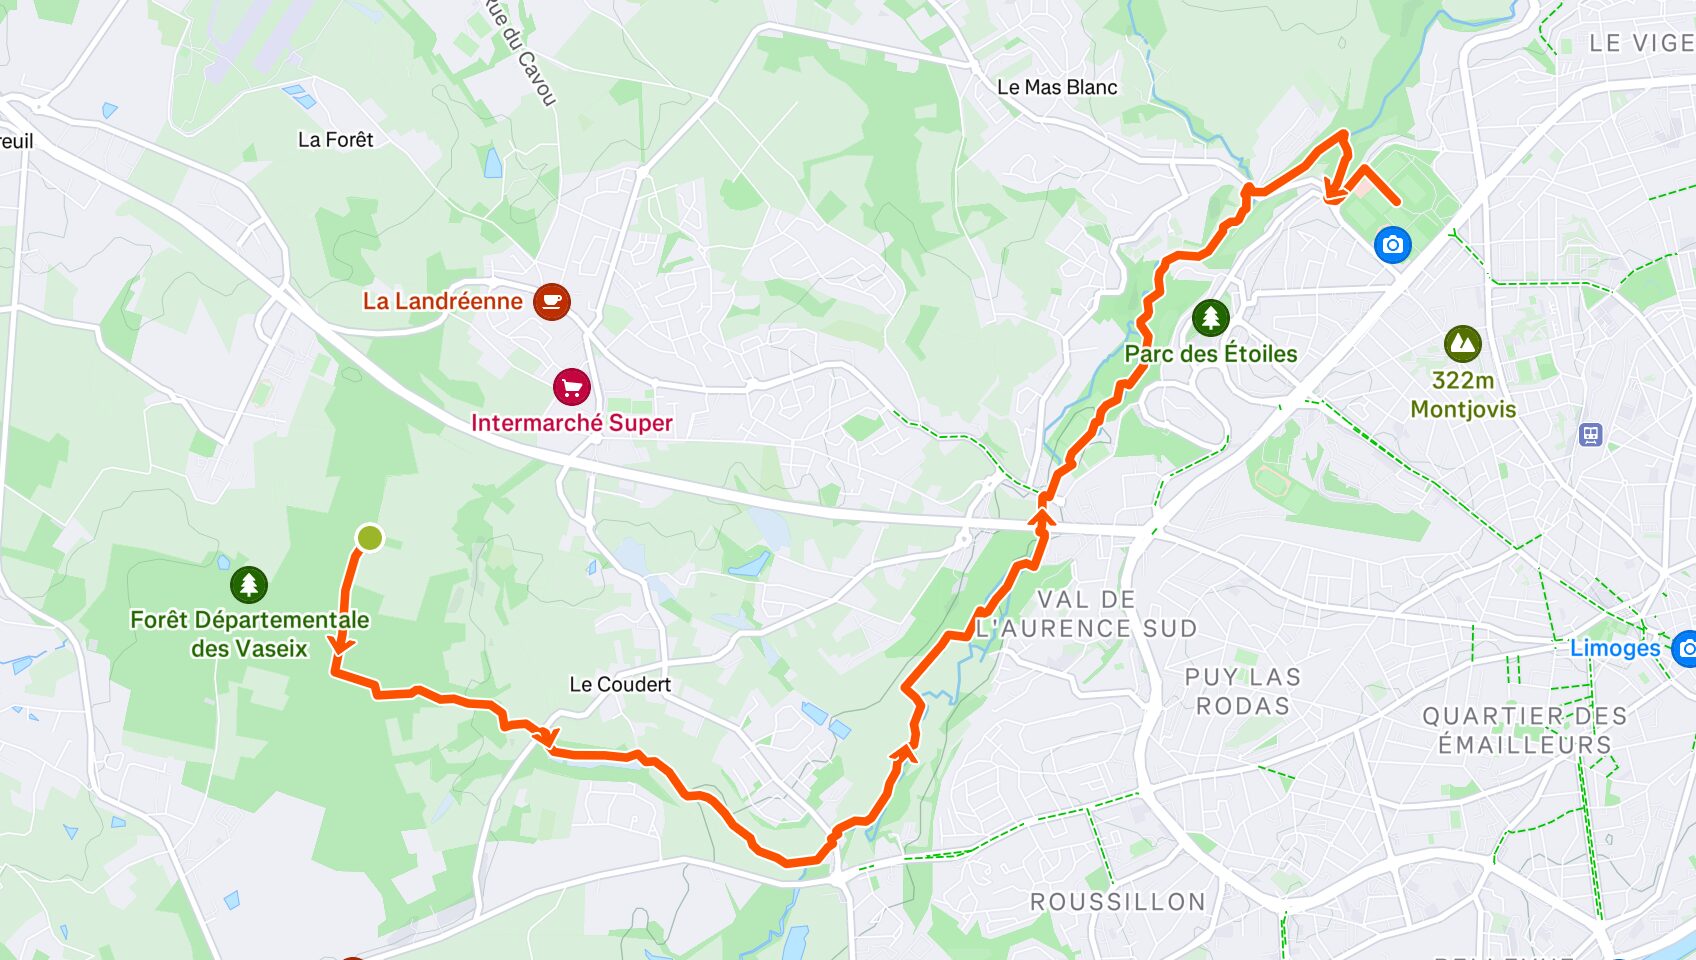Click the La Landréenne café icon
Image resolution: width=1696 pixels, height=960 pixels.
(551, 301)
